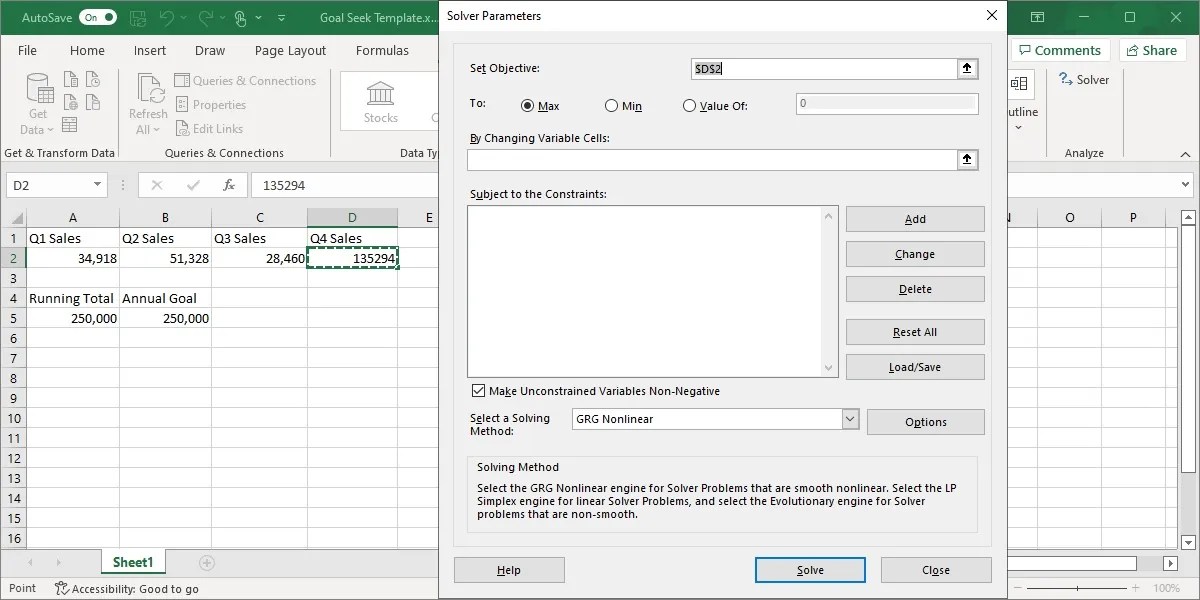Add a new constraint
1200x600 pixels.
point(914,218)
